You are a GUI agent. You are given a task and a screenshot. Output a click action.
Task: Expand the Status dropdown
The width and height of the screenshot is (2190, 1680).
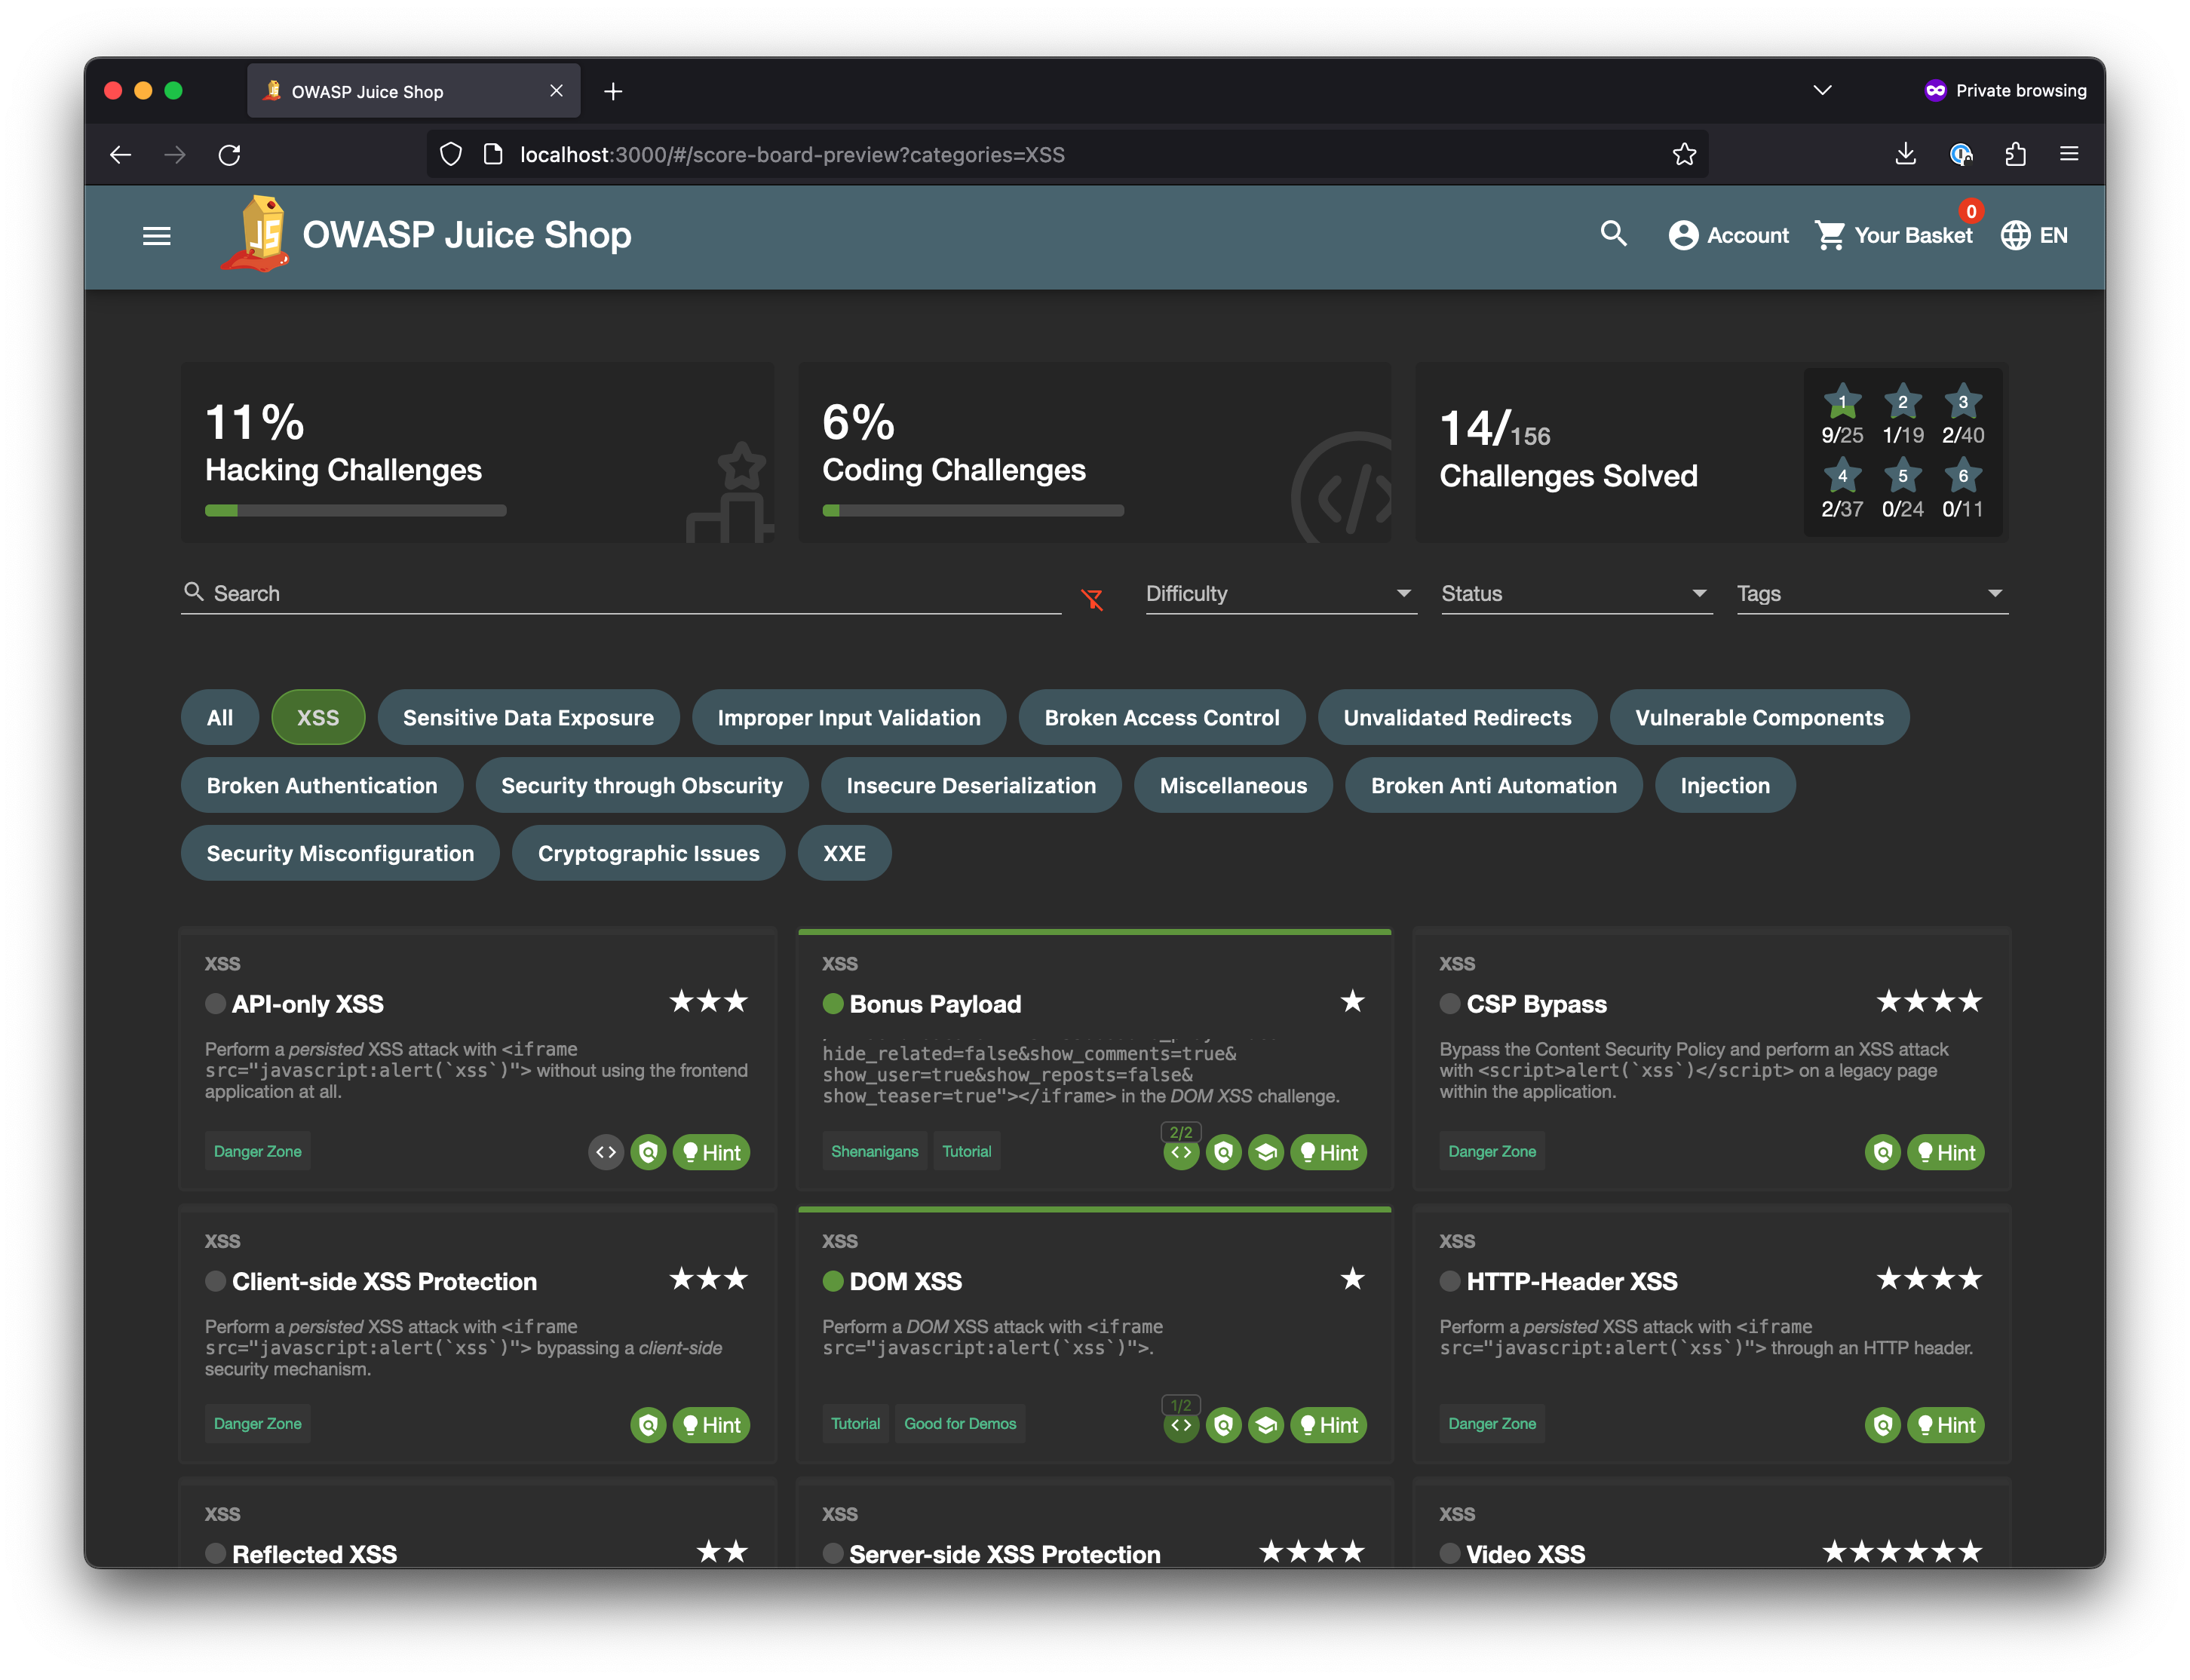[1576, 593]
